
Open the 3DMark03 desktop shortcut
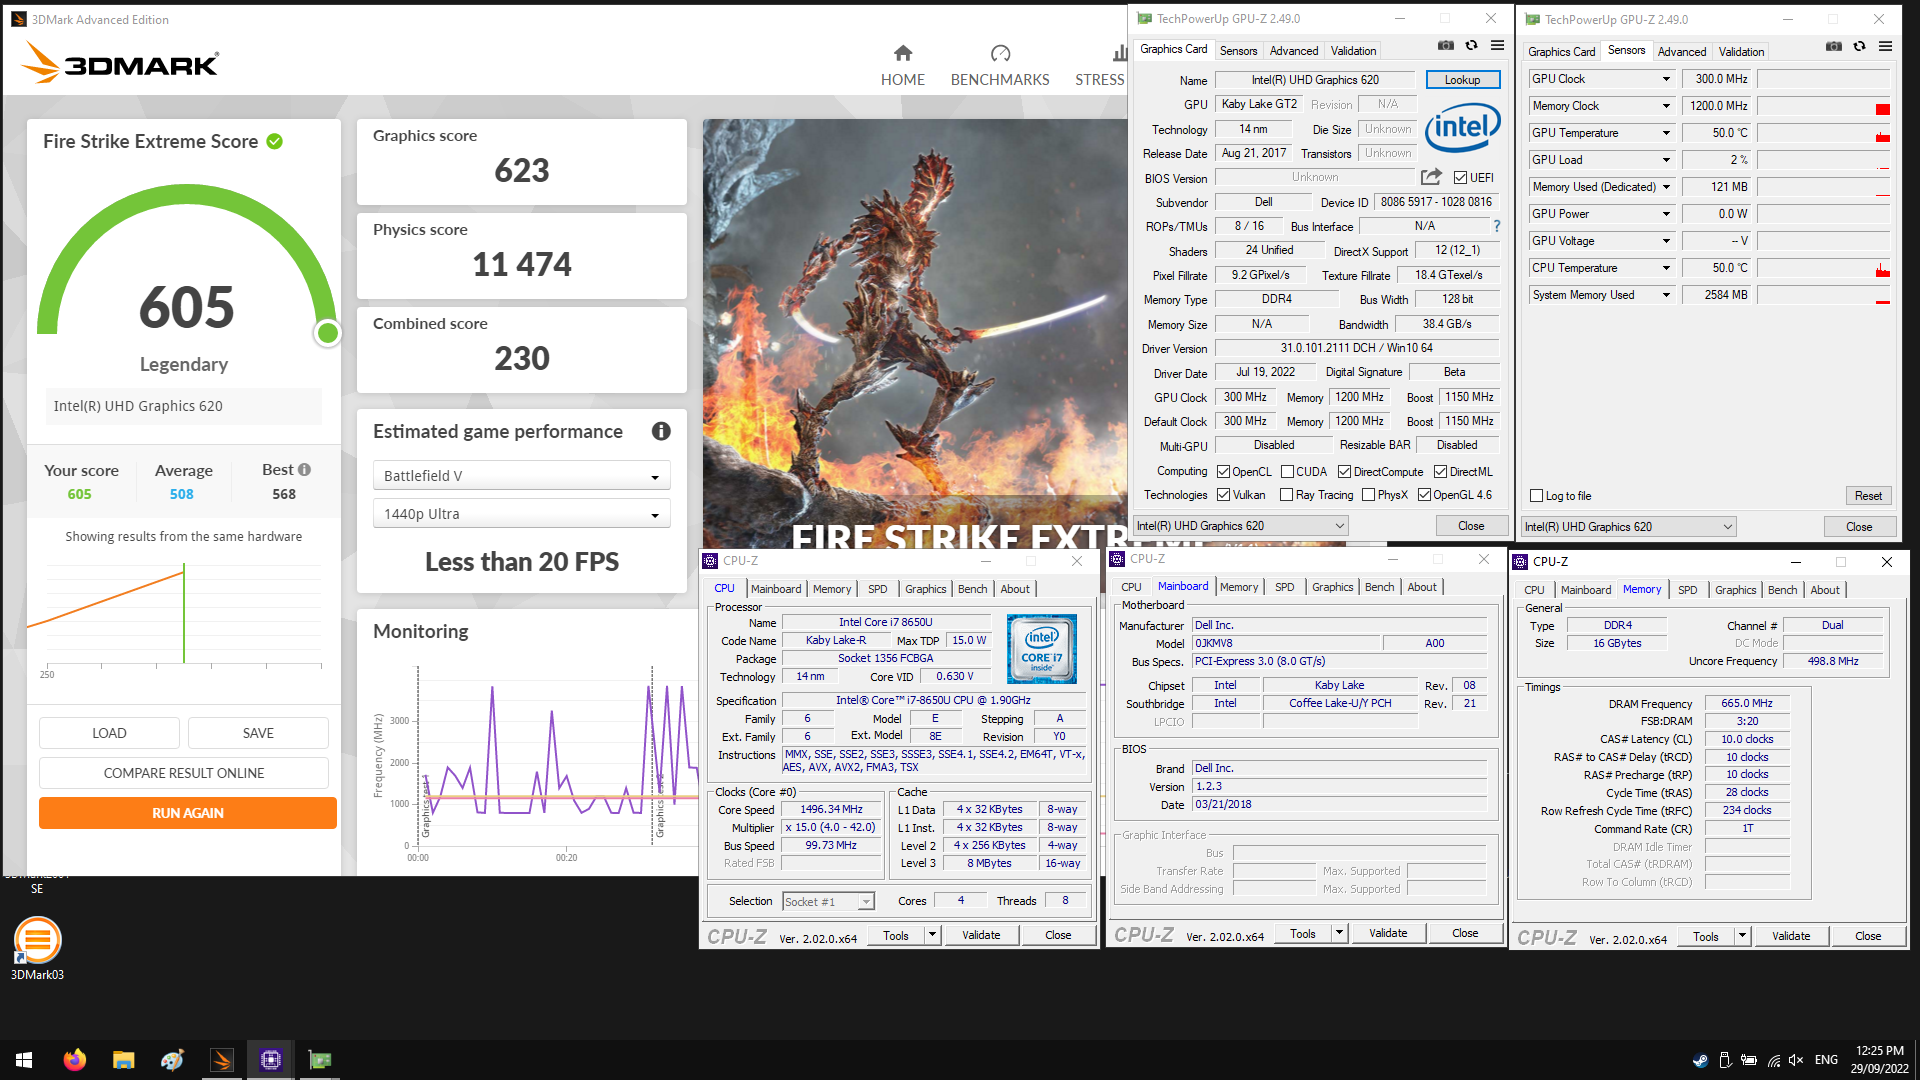(37, 947)
